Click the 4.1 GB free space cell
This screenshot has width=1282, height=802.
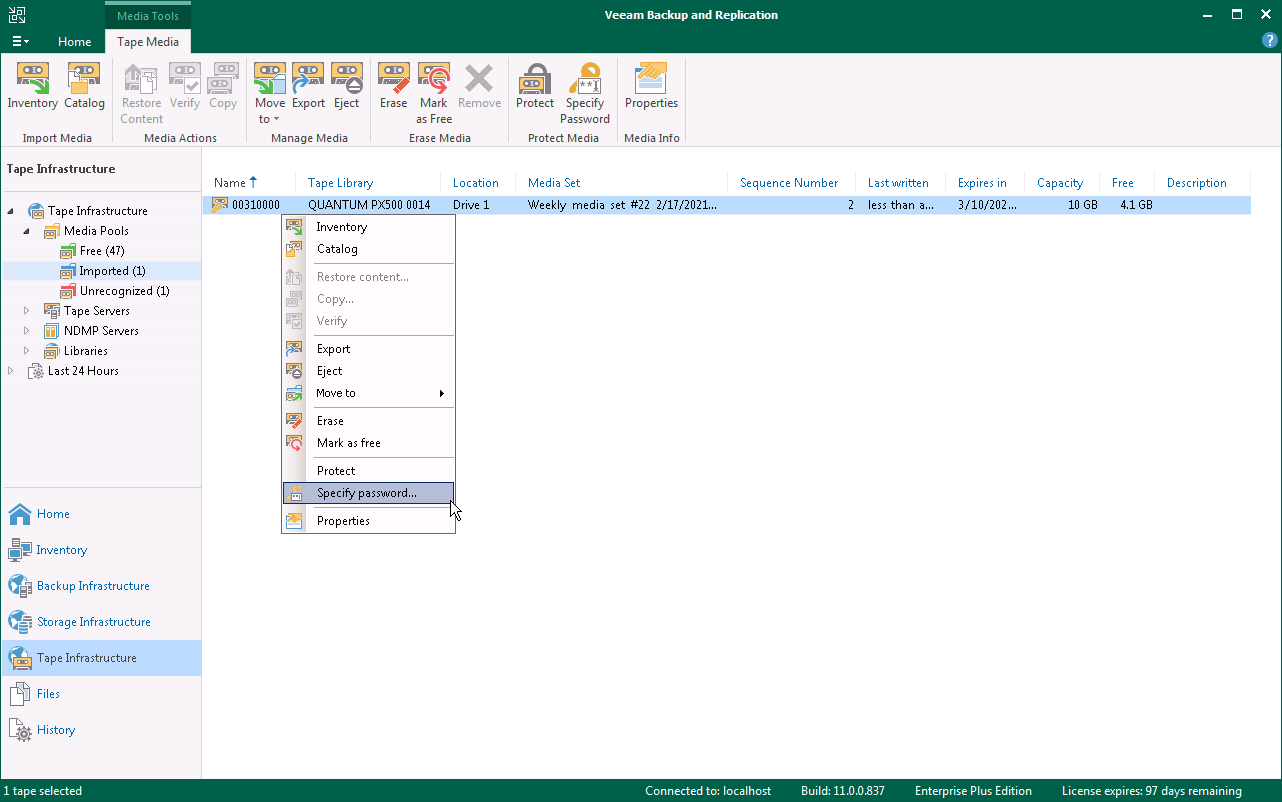point(1136,205)
